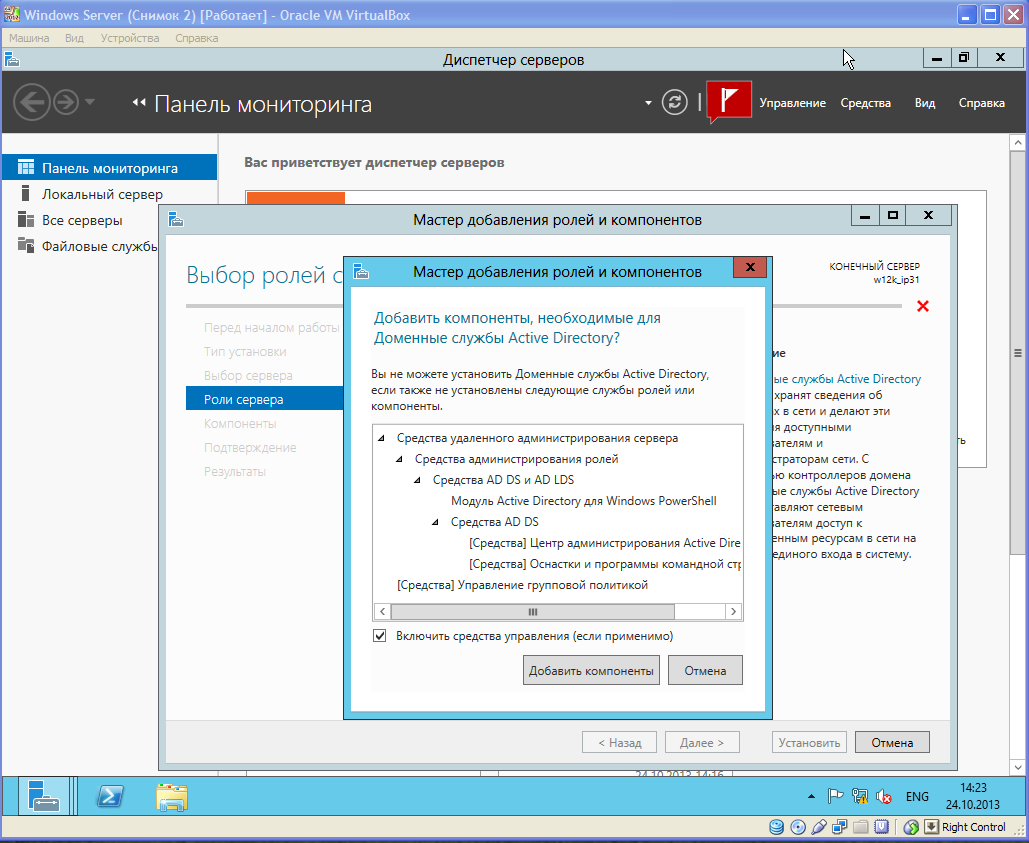Click the refresh icon in Server Manager header
Image resolution: width=1029 pixels, height=843 pixels.
(674, 102)
